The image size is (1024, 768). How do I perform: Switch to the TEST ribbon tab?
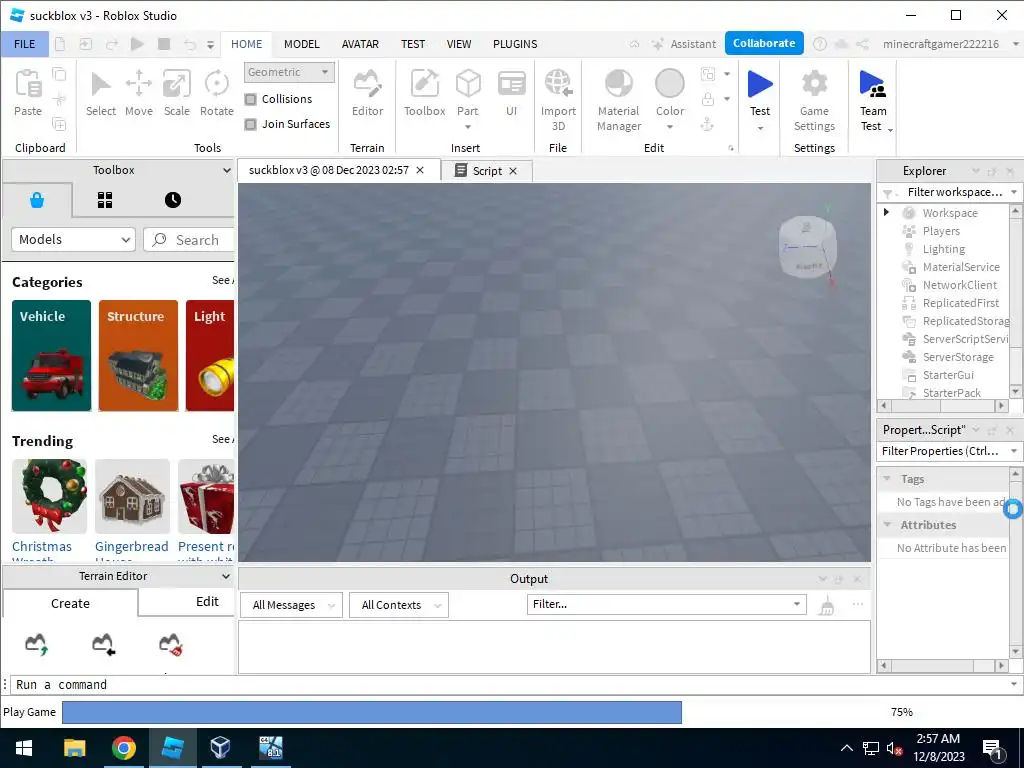pos(413,44)
